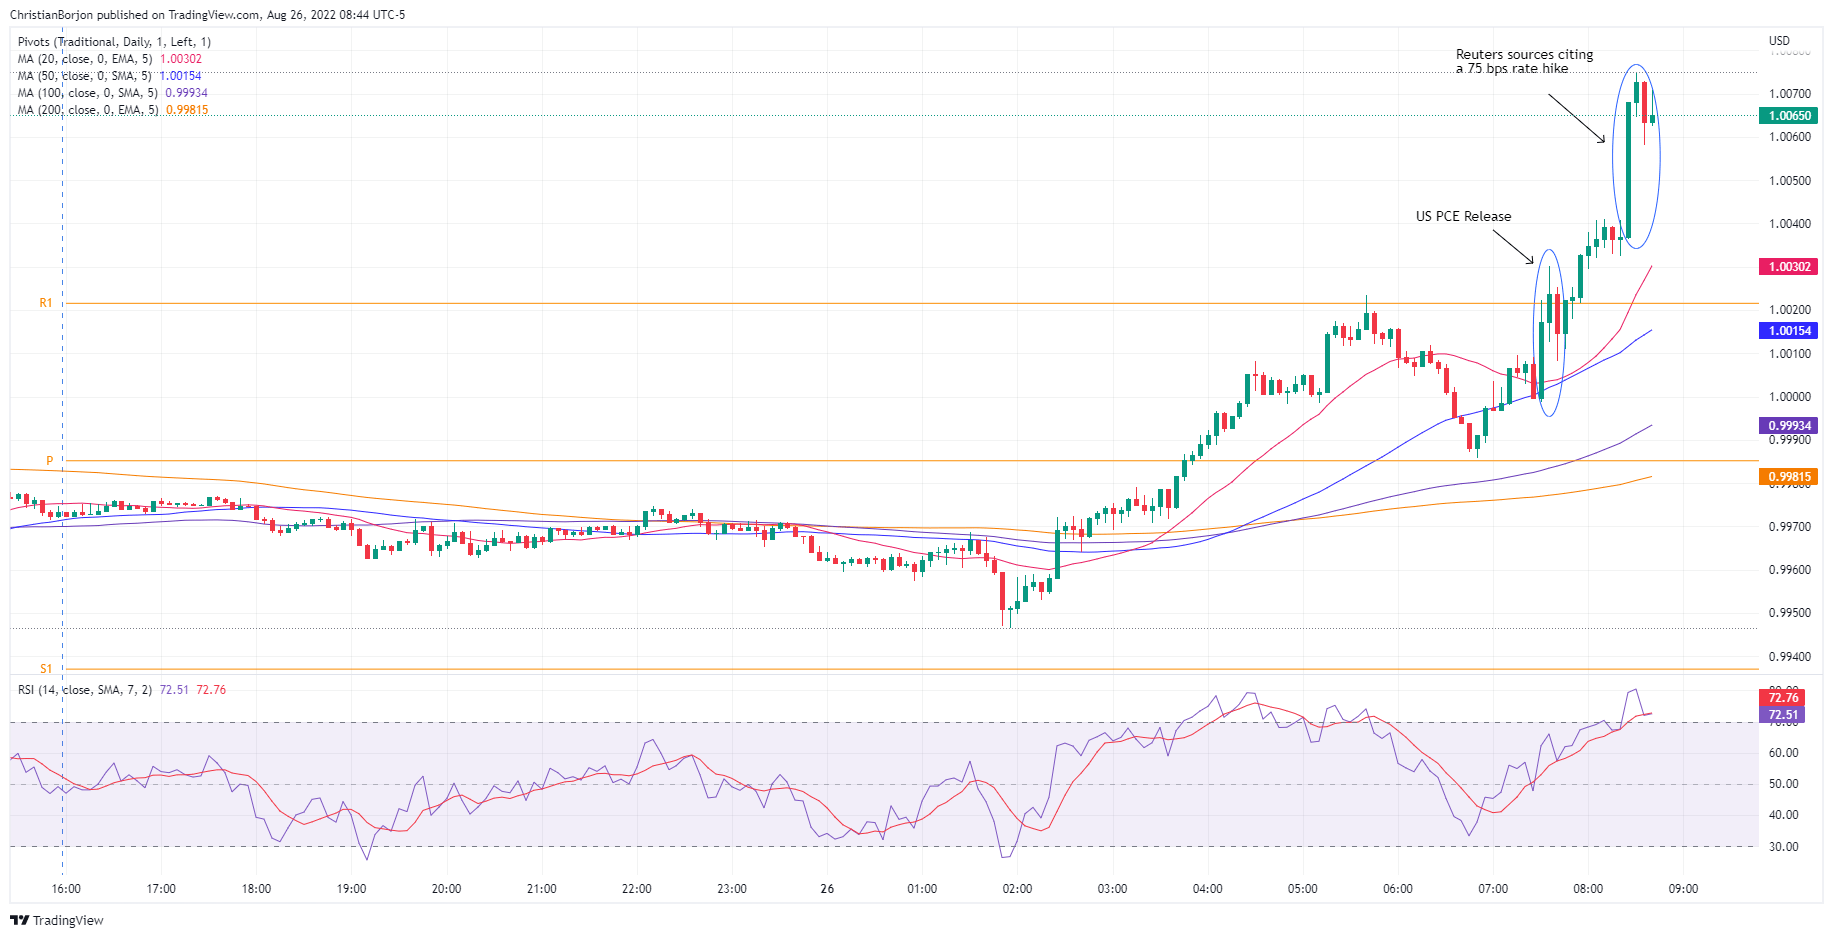Screen dimensions: 1833x938
Task: Click the TradingView logo at bottom left
Action: point(57,920)
